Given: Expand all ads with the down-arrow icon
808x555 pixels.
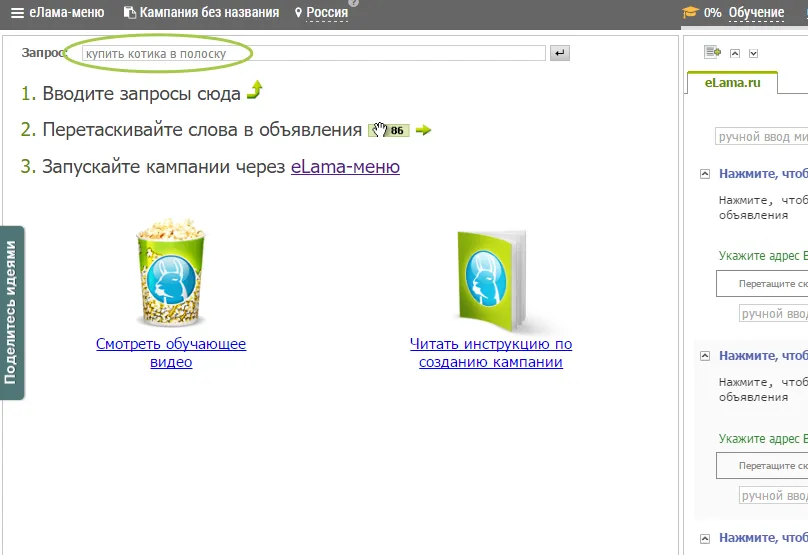Looking at the screenshot, I should point(753,54).
